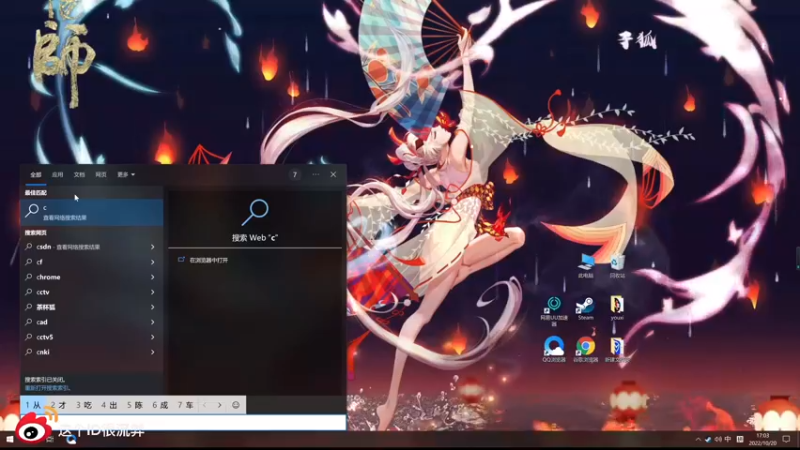Expand the cad suggestion arrow
This screenshot has height=450, width=800.
pos(153,322)
